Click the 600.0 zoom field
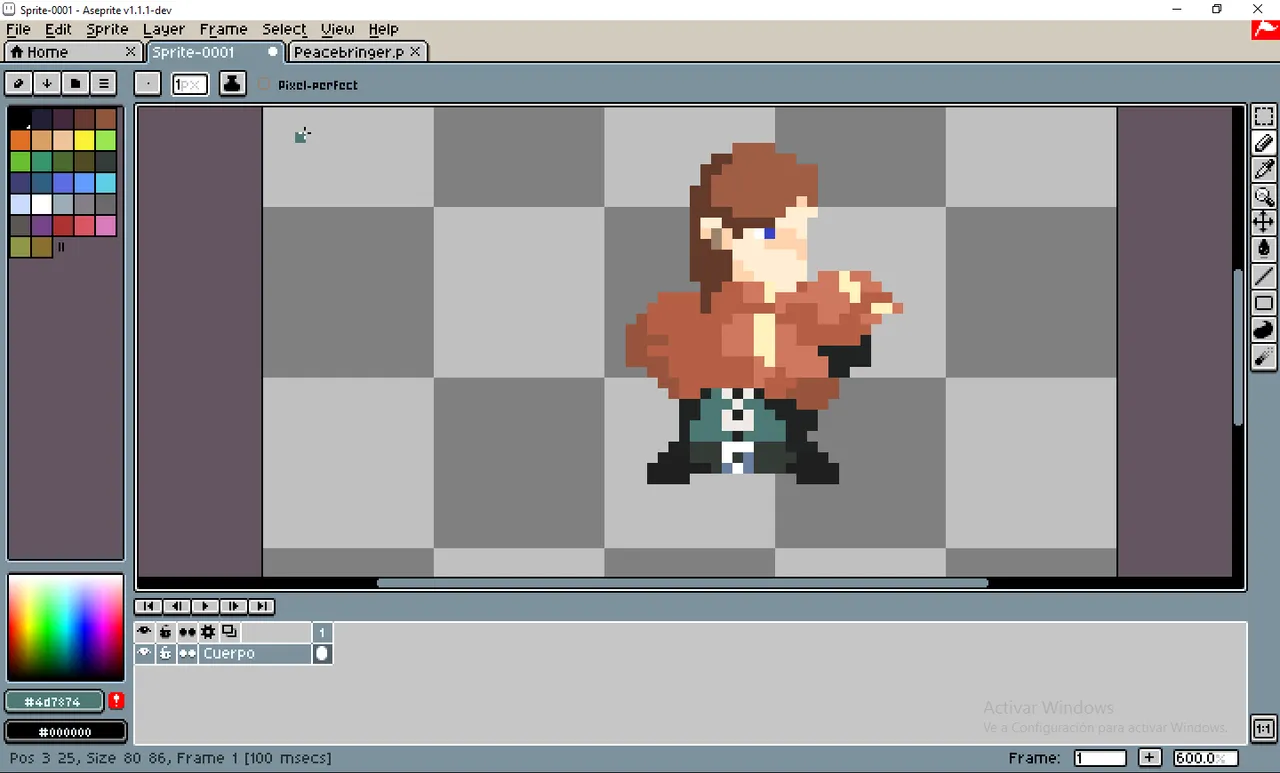The image size is (1280, 773). point(1205,758)
